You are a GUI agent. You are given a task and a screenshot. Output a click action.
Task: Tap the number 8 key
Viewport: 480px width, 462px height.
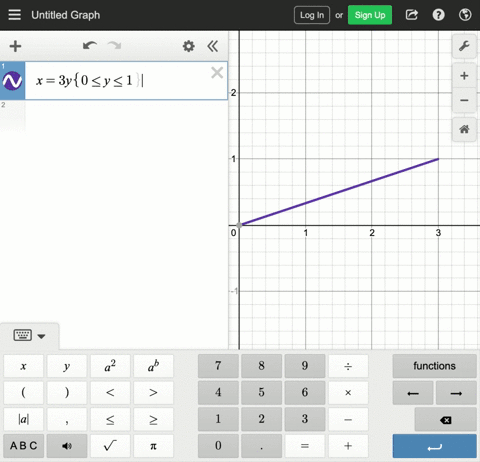pyautogui.click(x=261, y=366)
